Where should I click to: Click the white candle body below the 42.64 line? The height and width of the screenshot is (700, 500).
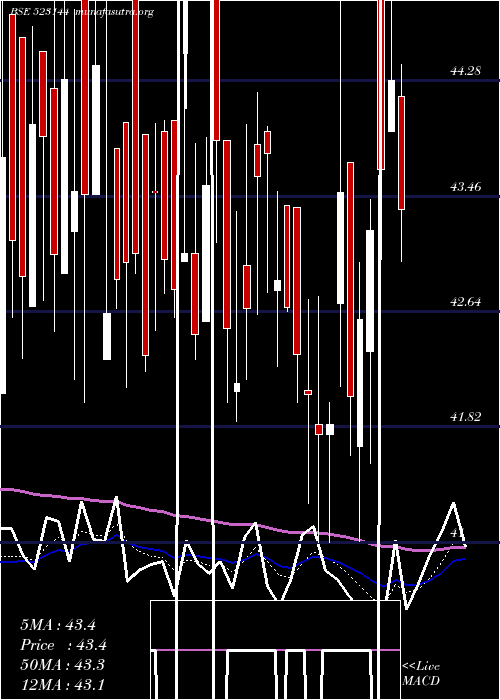point(107,336)
